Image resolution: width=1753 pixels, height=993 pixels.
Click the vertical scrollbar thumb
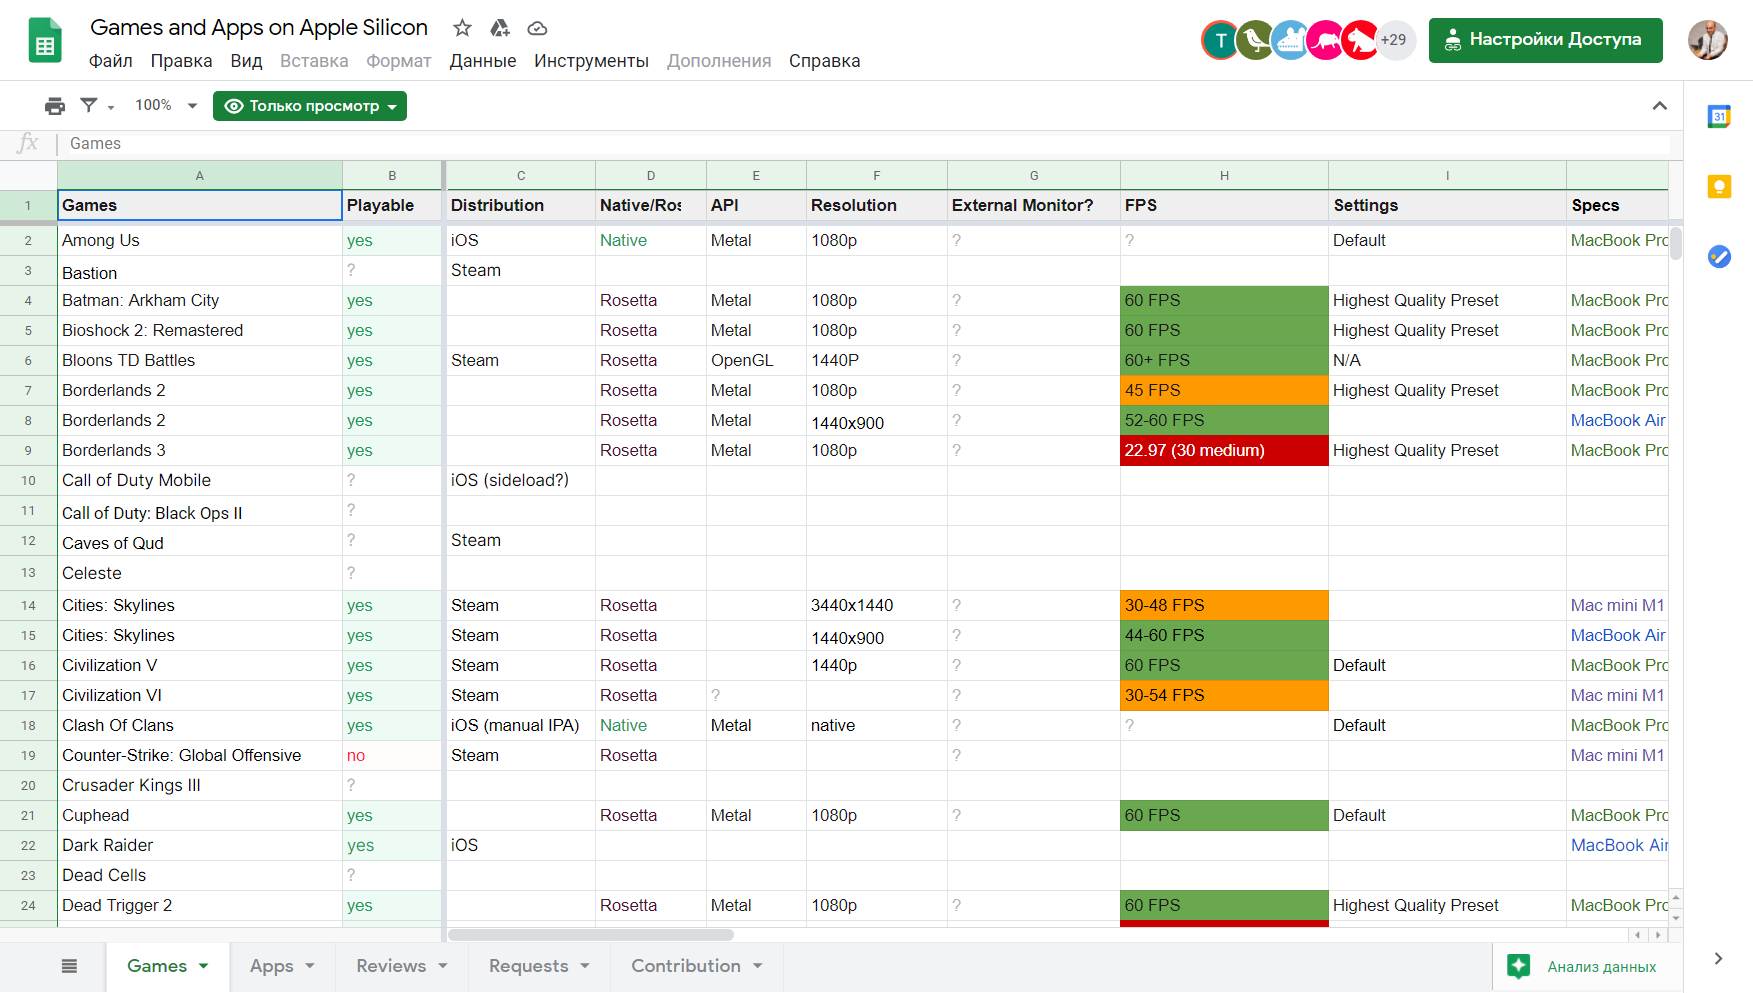point(1676,243)
